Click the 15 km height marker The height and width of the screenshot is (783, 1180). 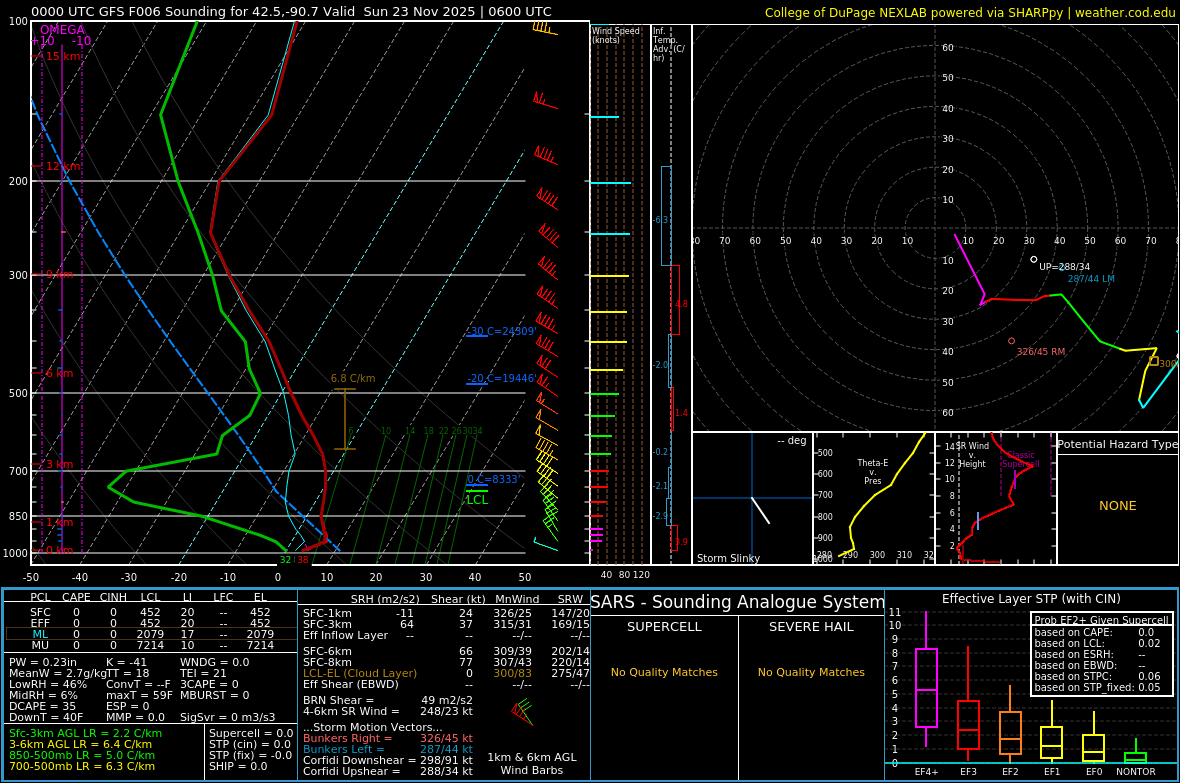pos(63,56)
